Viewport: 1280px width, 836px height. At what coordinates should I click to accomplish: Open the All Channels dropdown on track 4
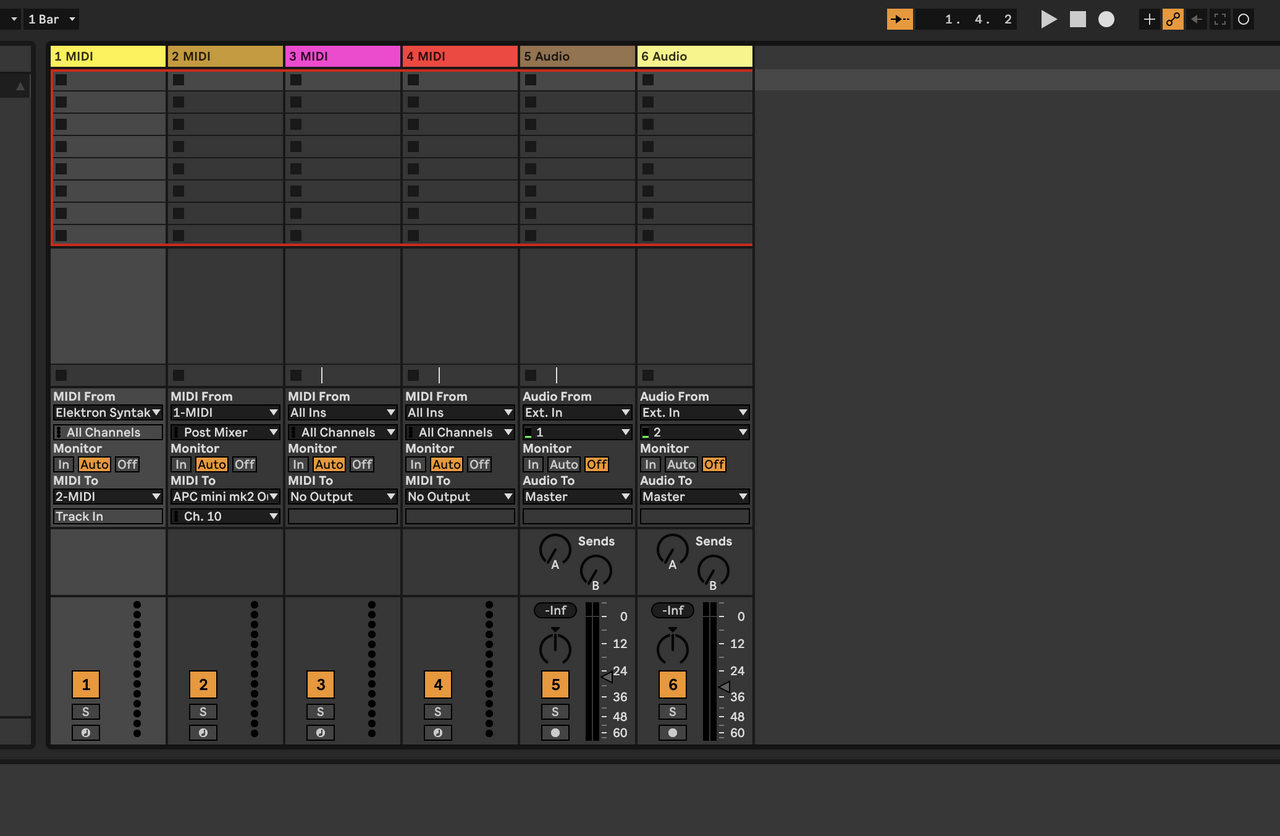460,432
